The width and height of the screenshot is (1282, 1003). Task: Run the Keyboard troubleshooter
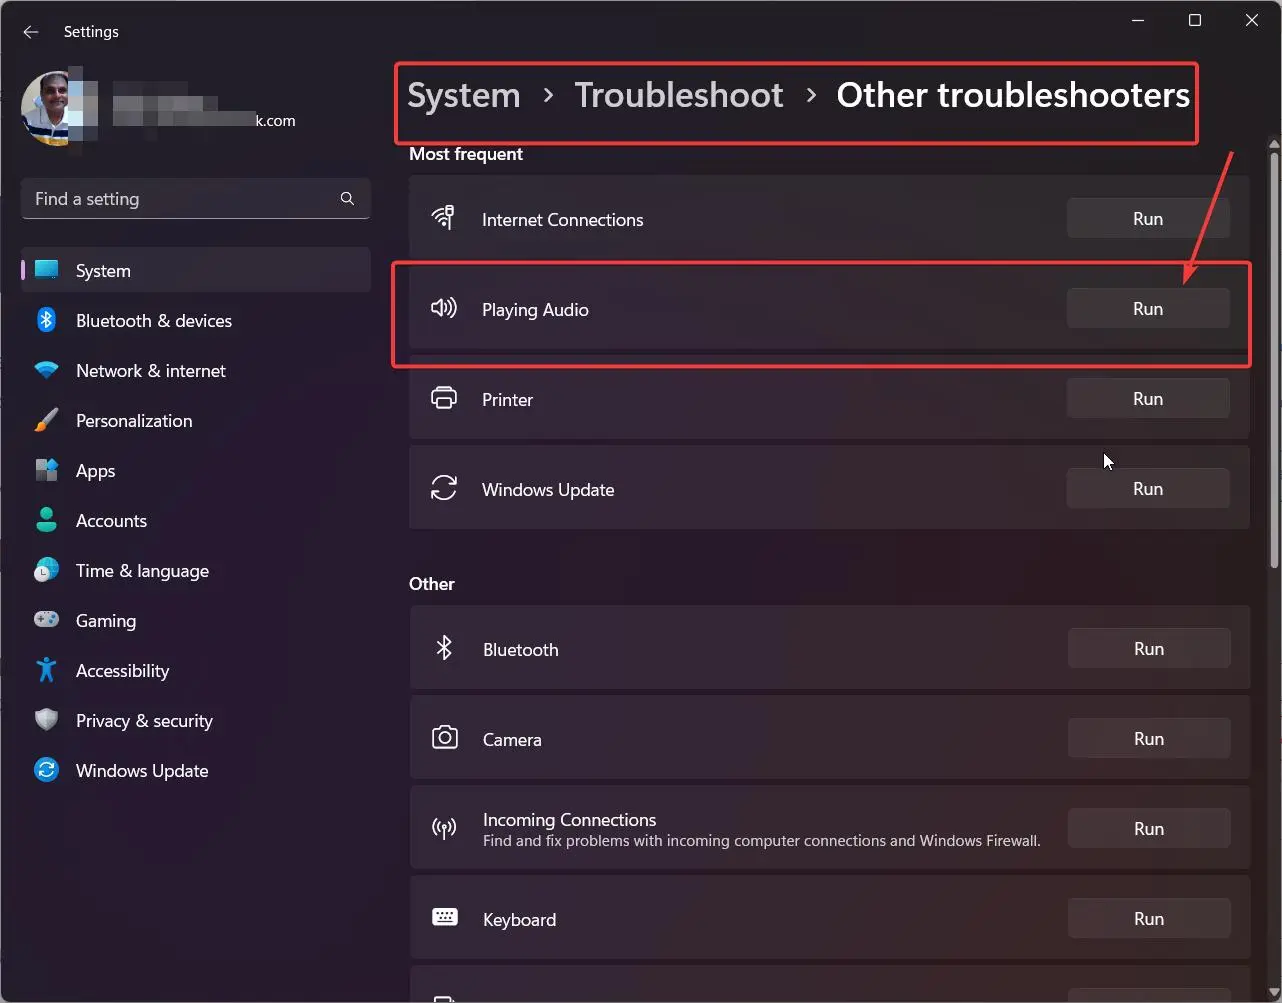point(1149,919)
